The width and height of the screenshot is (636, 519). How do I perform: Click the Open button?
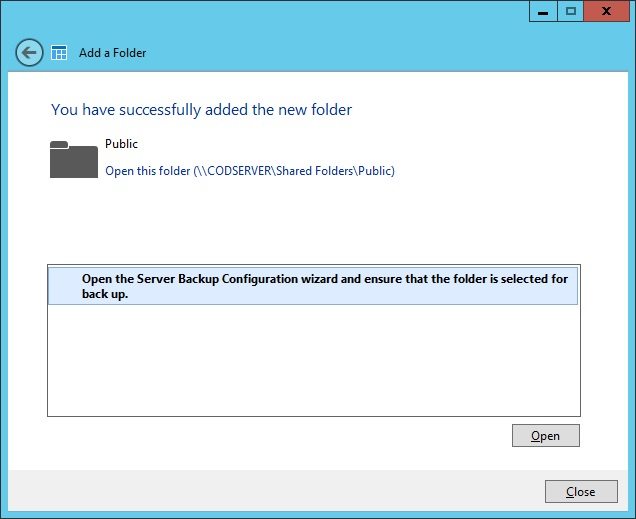(x=546, y=435)
